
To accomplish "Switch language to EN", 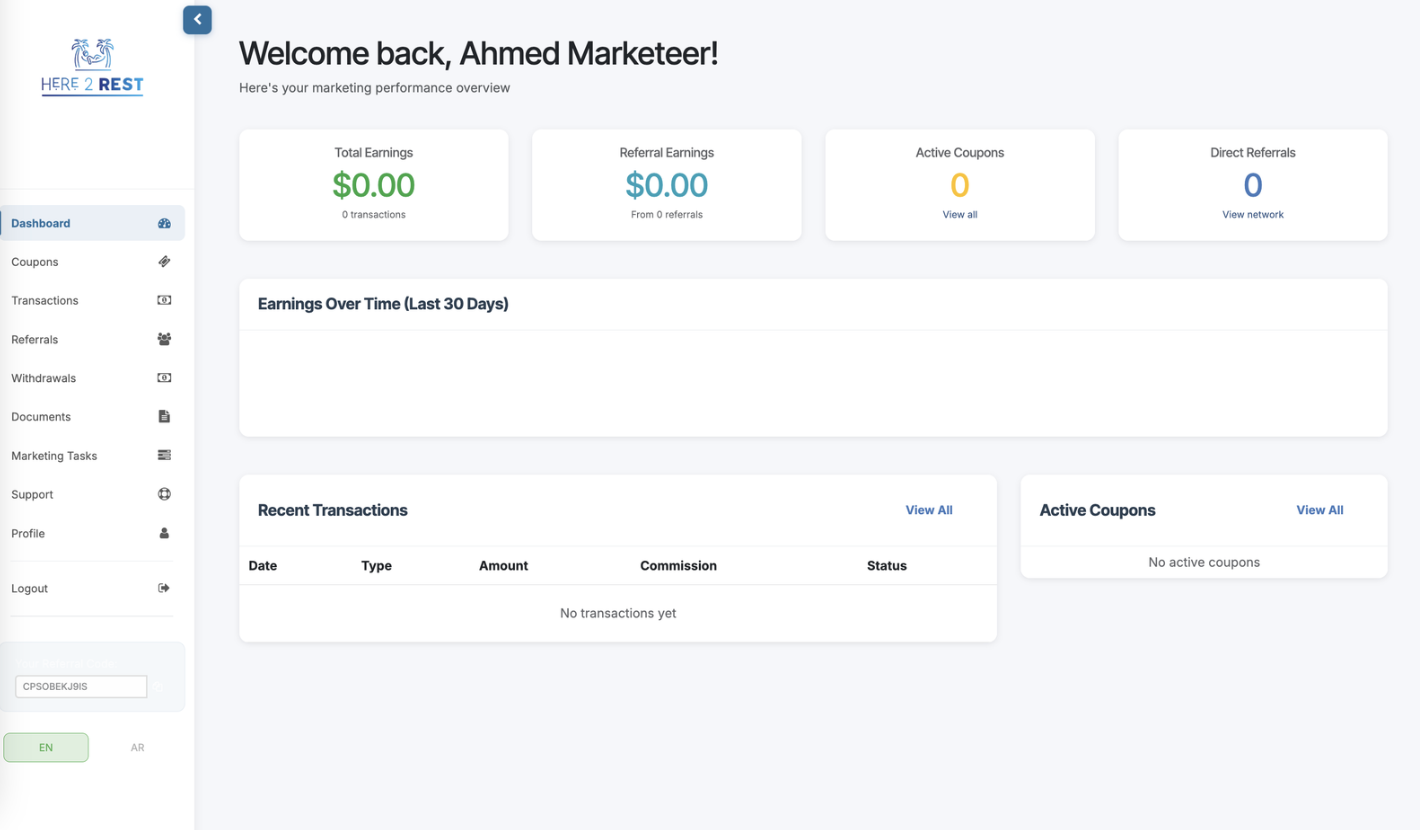I will (46, 748).
